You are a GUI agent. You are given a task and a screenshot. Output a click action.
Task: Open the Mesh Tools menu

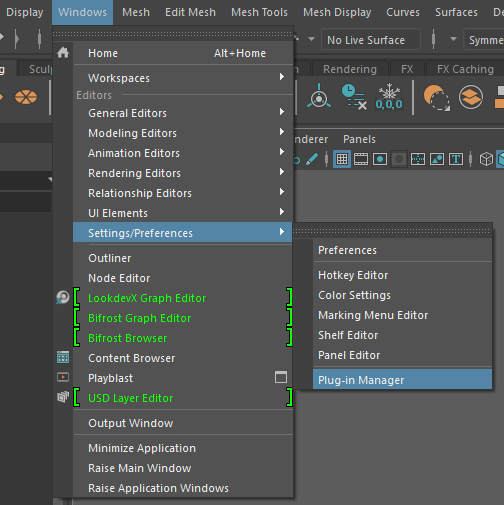pyautogui.click(x=259, y=12)
